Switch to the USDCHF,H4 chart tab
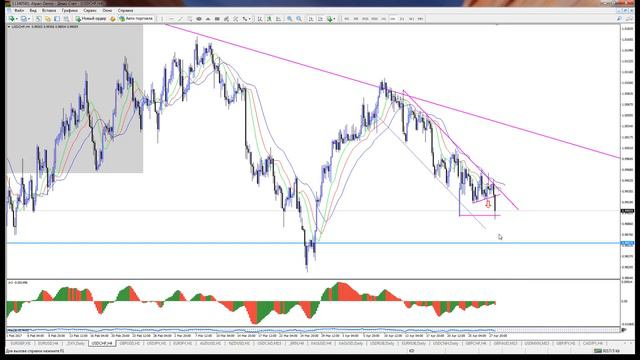 (x=102, y=343)
